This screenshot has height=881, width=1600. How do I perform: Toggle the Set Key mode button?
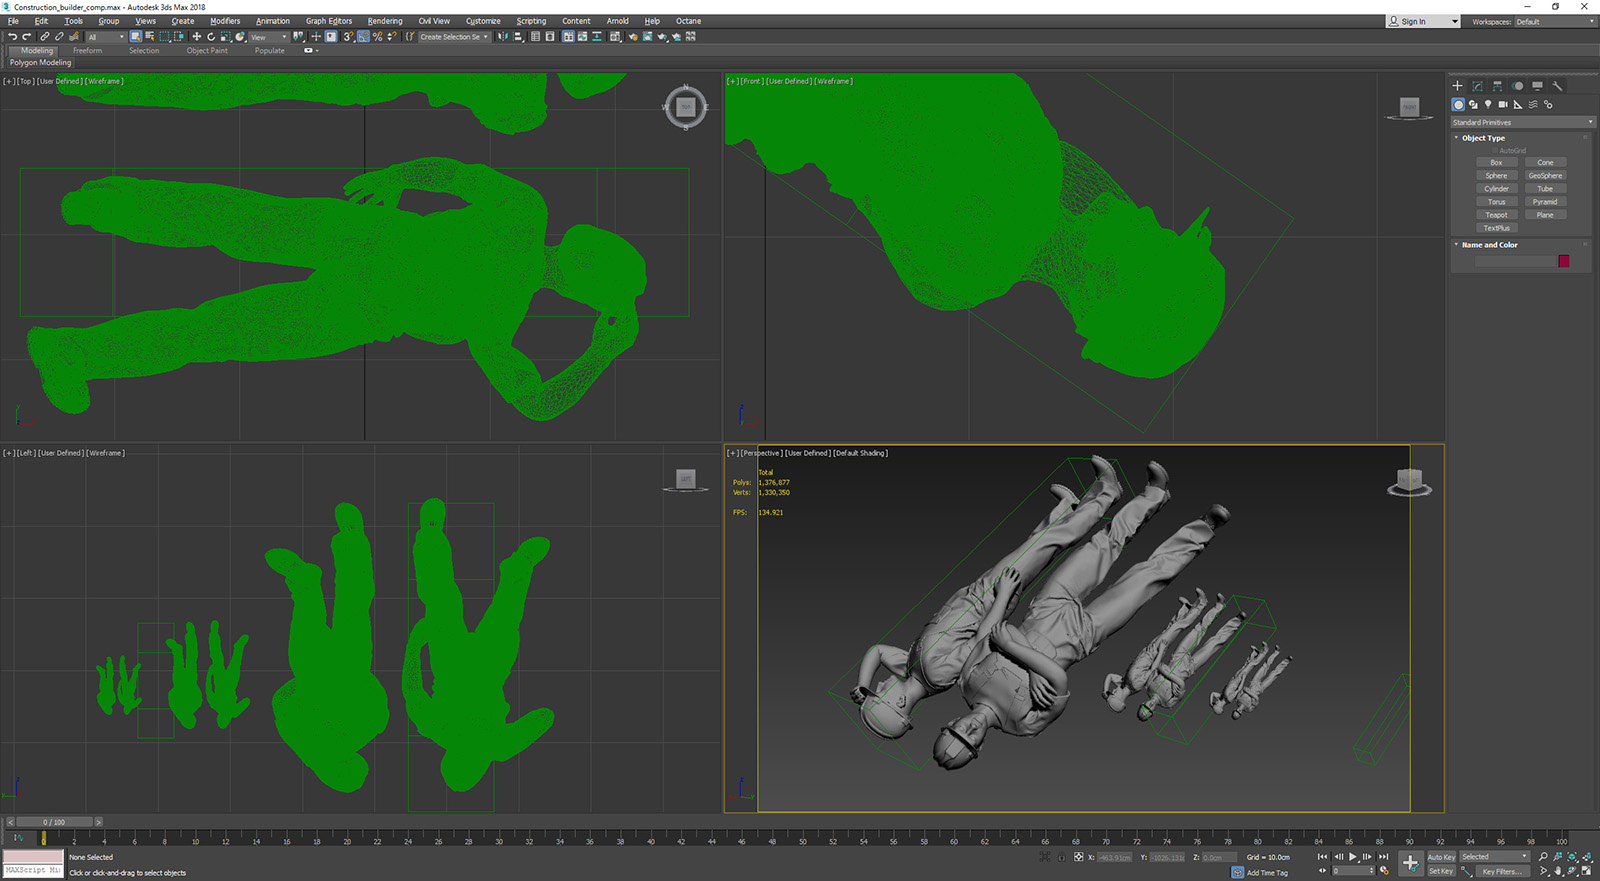[1441, 871]
